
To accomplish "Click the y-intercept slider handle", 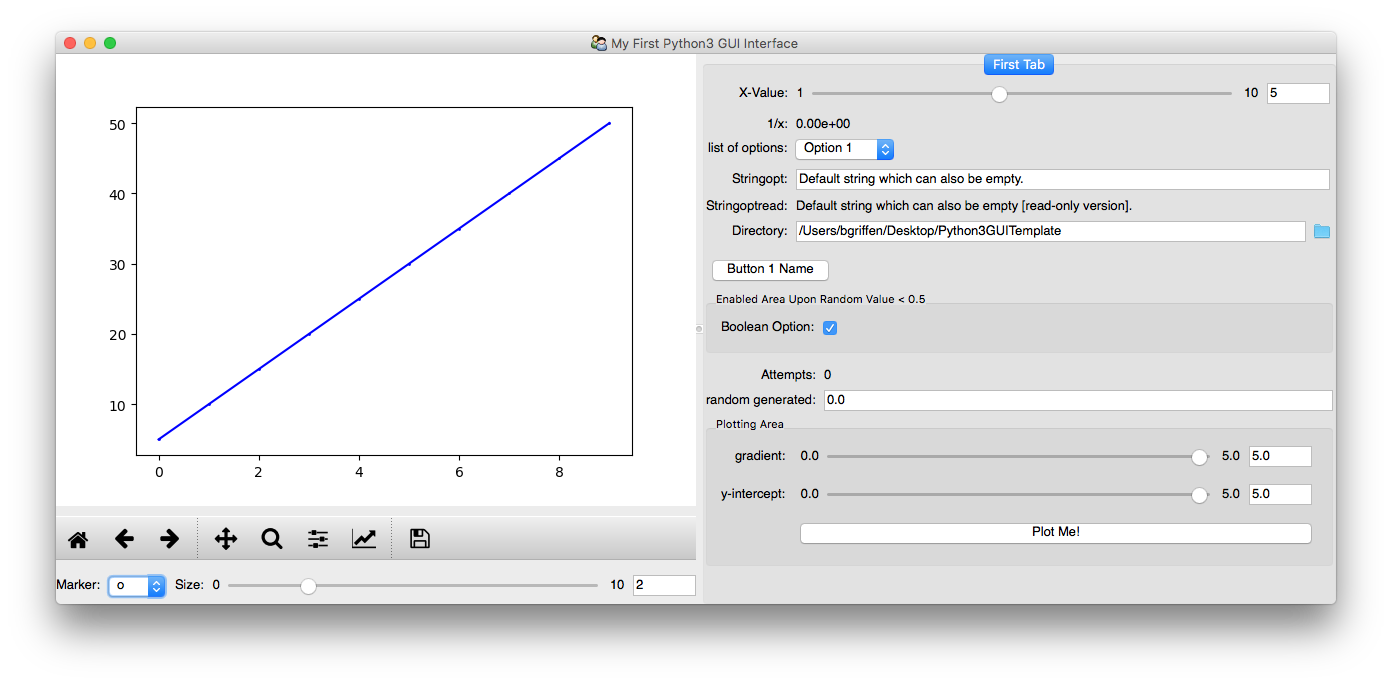I will coord(1200,495).
